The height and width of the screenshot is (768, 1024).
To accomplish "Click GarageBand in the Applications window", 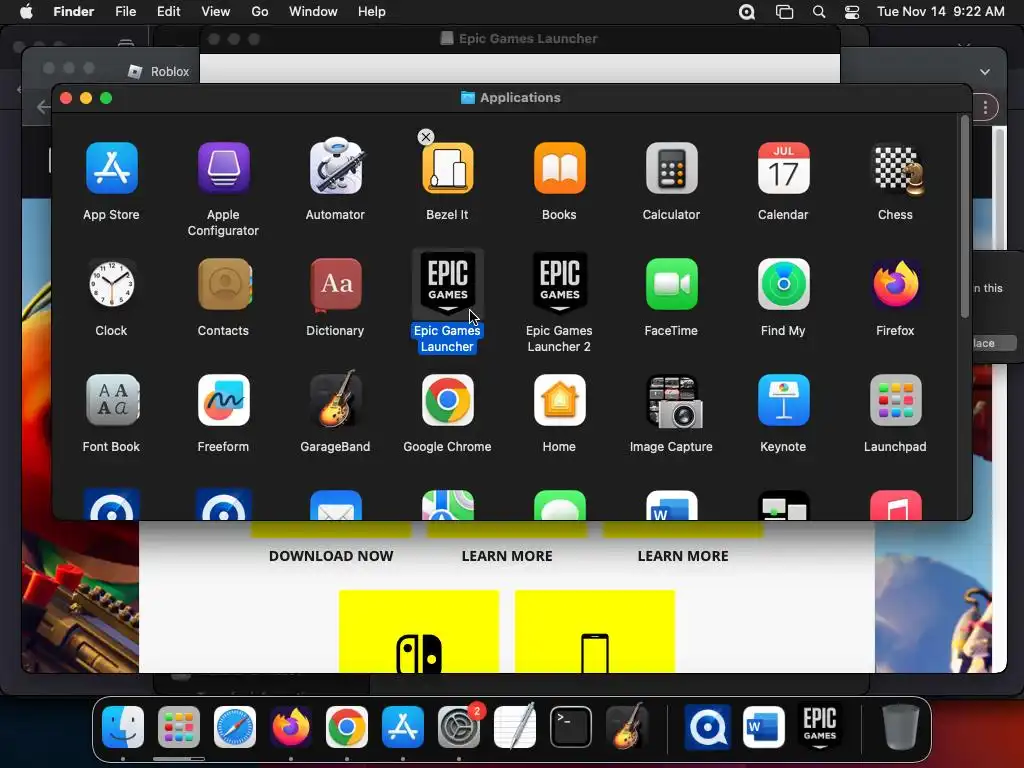I will click(336, 398).
